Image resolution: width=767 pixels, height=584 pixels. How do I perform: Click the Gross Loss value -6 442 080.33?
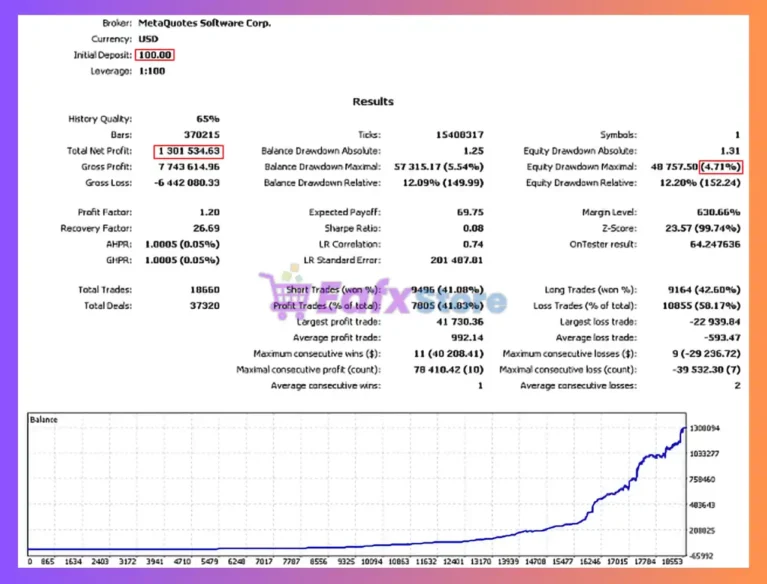click(x=186, y=182)
